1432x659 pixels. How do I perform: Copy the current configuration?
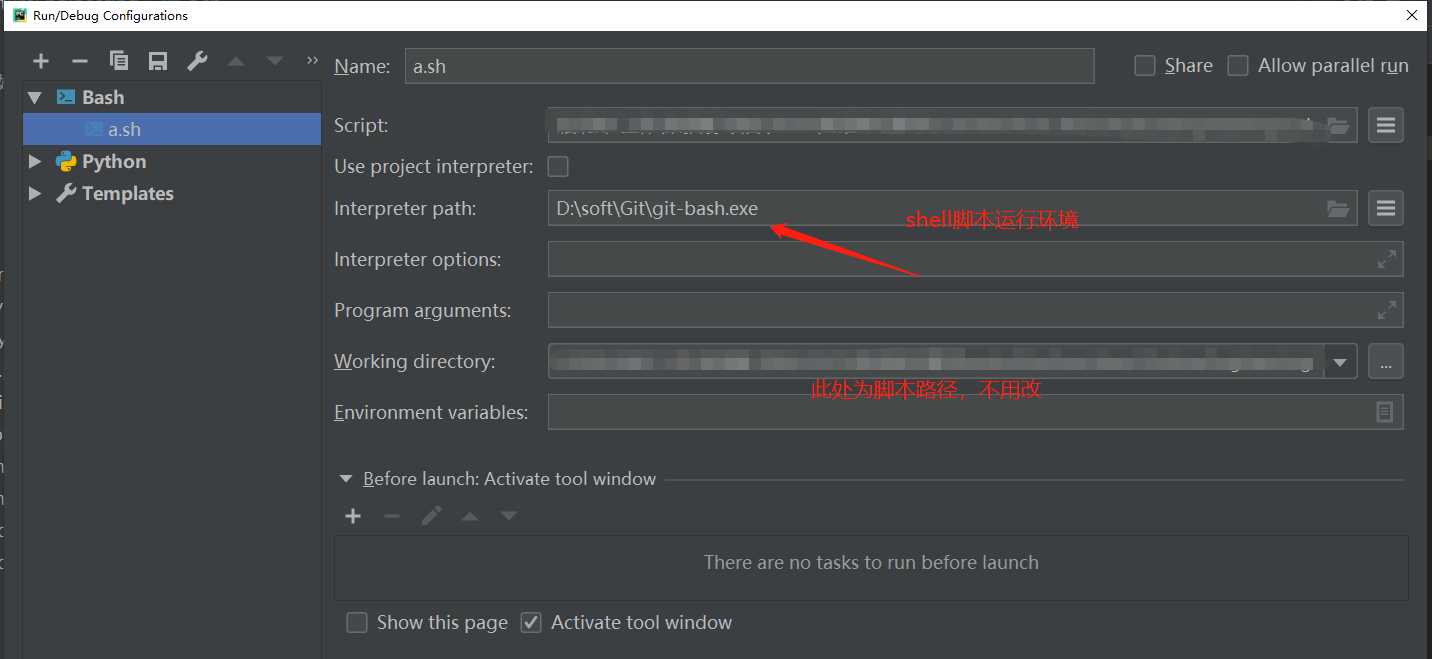tap(119, 60)
